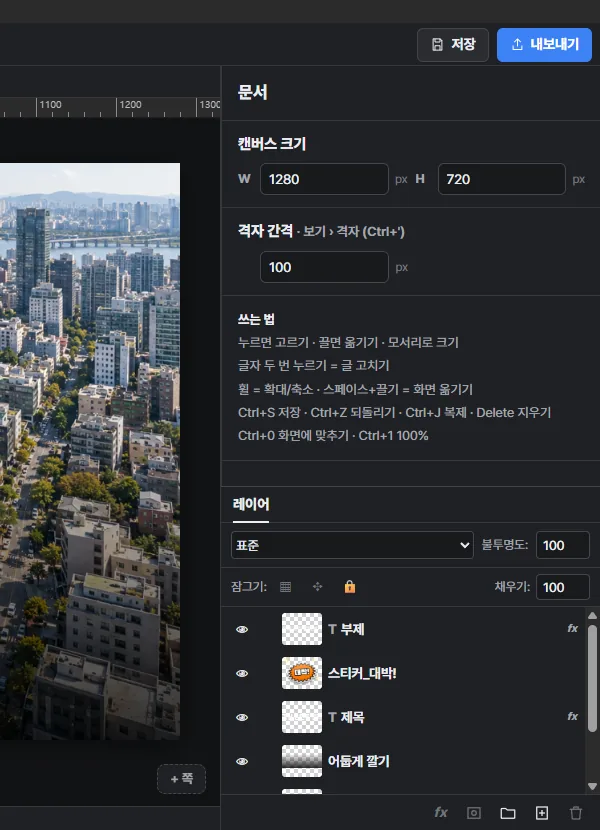Click the layer panel scroll down arrow
The image size is (600, 830).
point(593,786)
